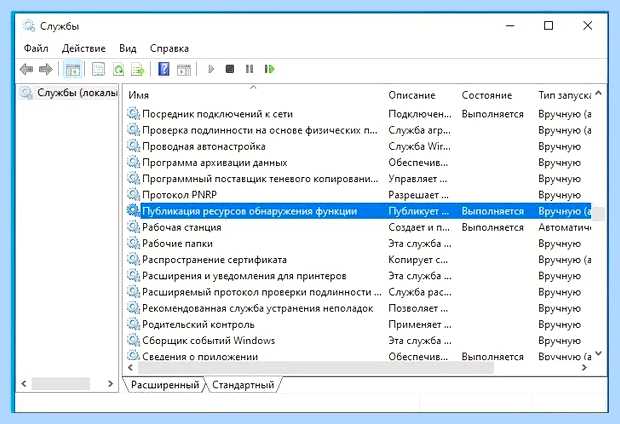
Task: Click description 'Служба Wir...' cell
Action: tap(419, 146)
